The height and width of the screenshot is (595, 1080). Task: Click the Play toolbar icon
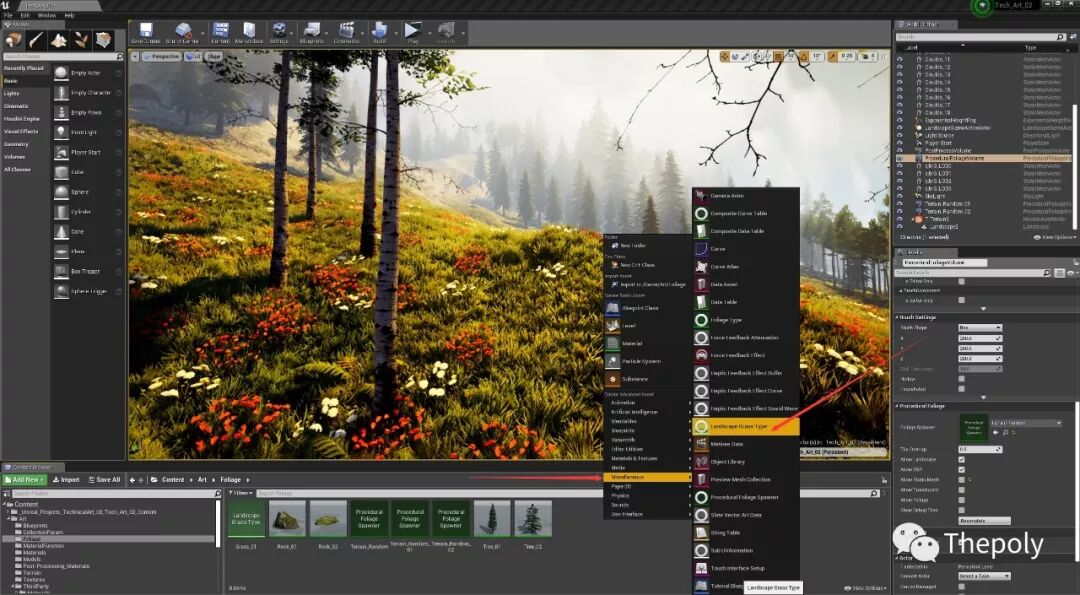(x=413, y=32)
